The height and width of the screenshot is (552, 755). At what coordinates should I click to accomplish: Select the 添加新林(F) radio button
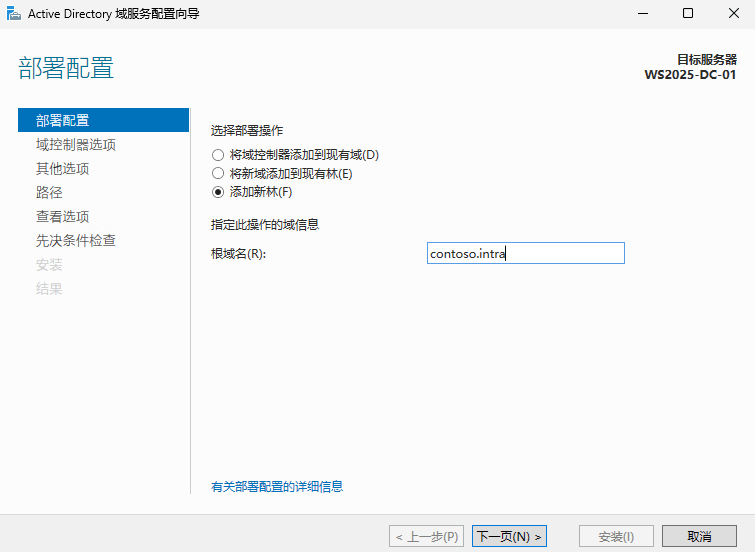pos(218,192)
